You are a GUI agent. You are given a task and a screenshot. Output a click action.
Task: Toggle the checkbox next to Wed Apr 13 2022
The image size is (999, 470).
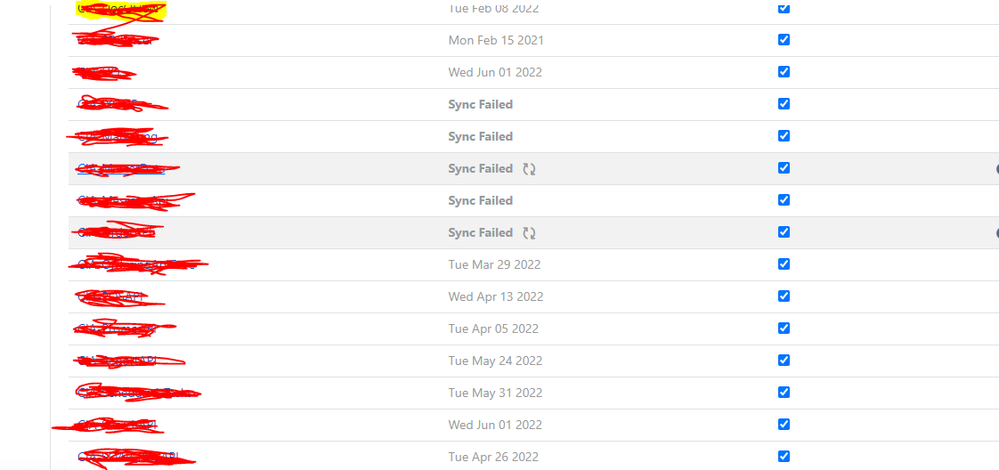(784, 296)
